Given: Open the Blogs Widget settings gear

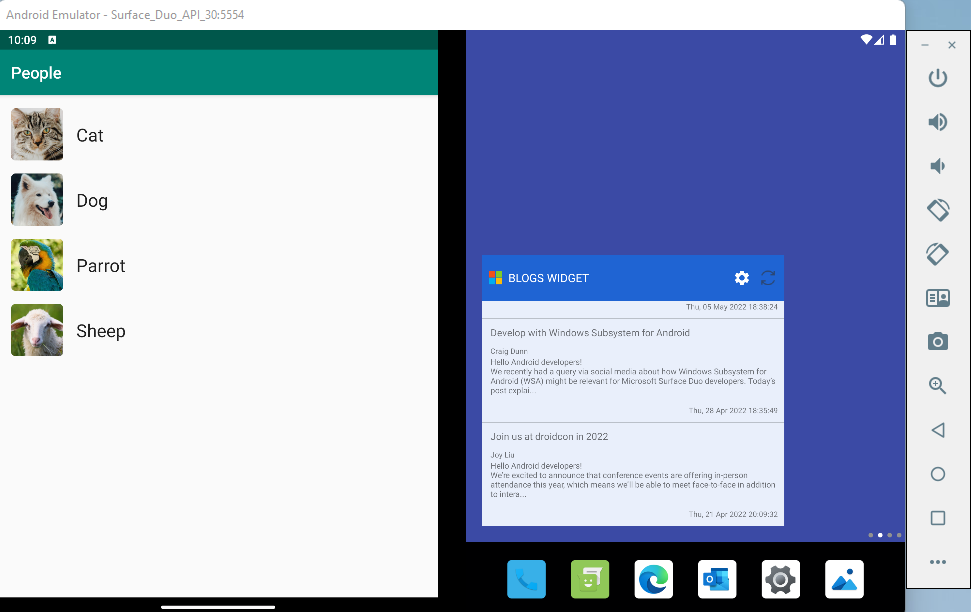Looking at the screenshot, I should 741,278.
